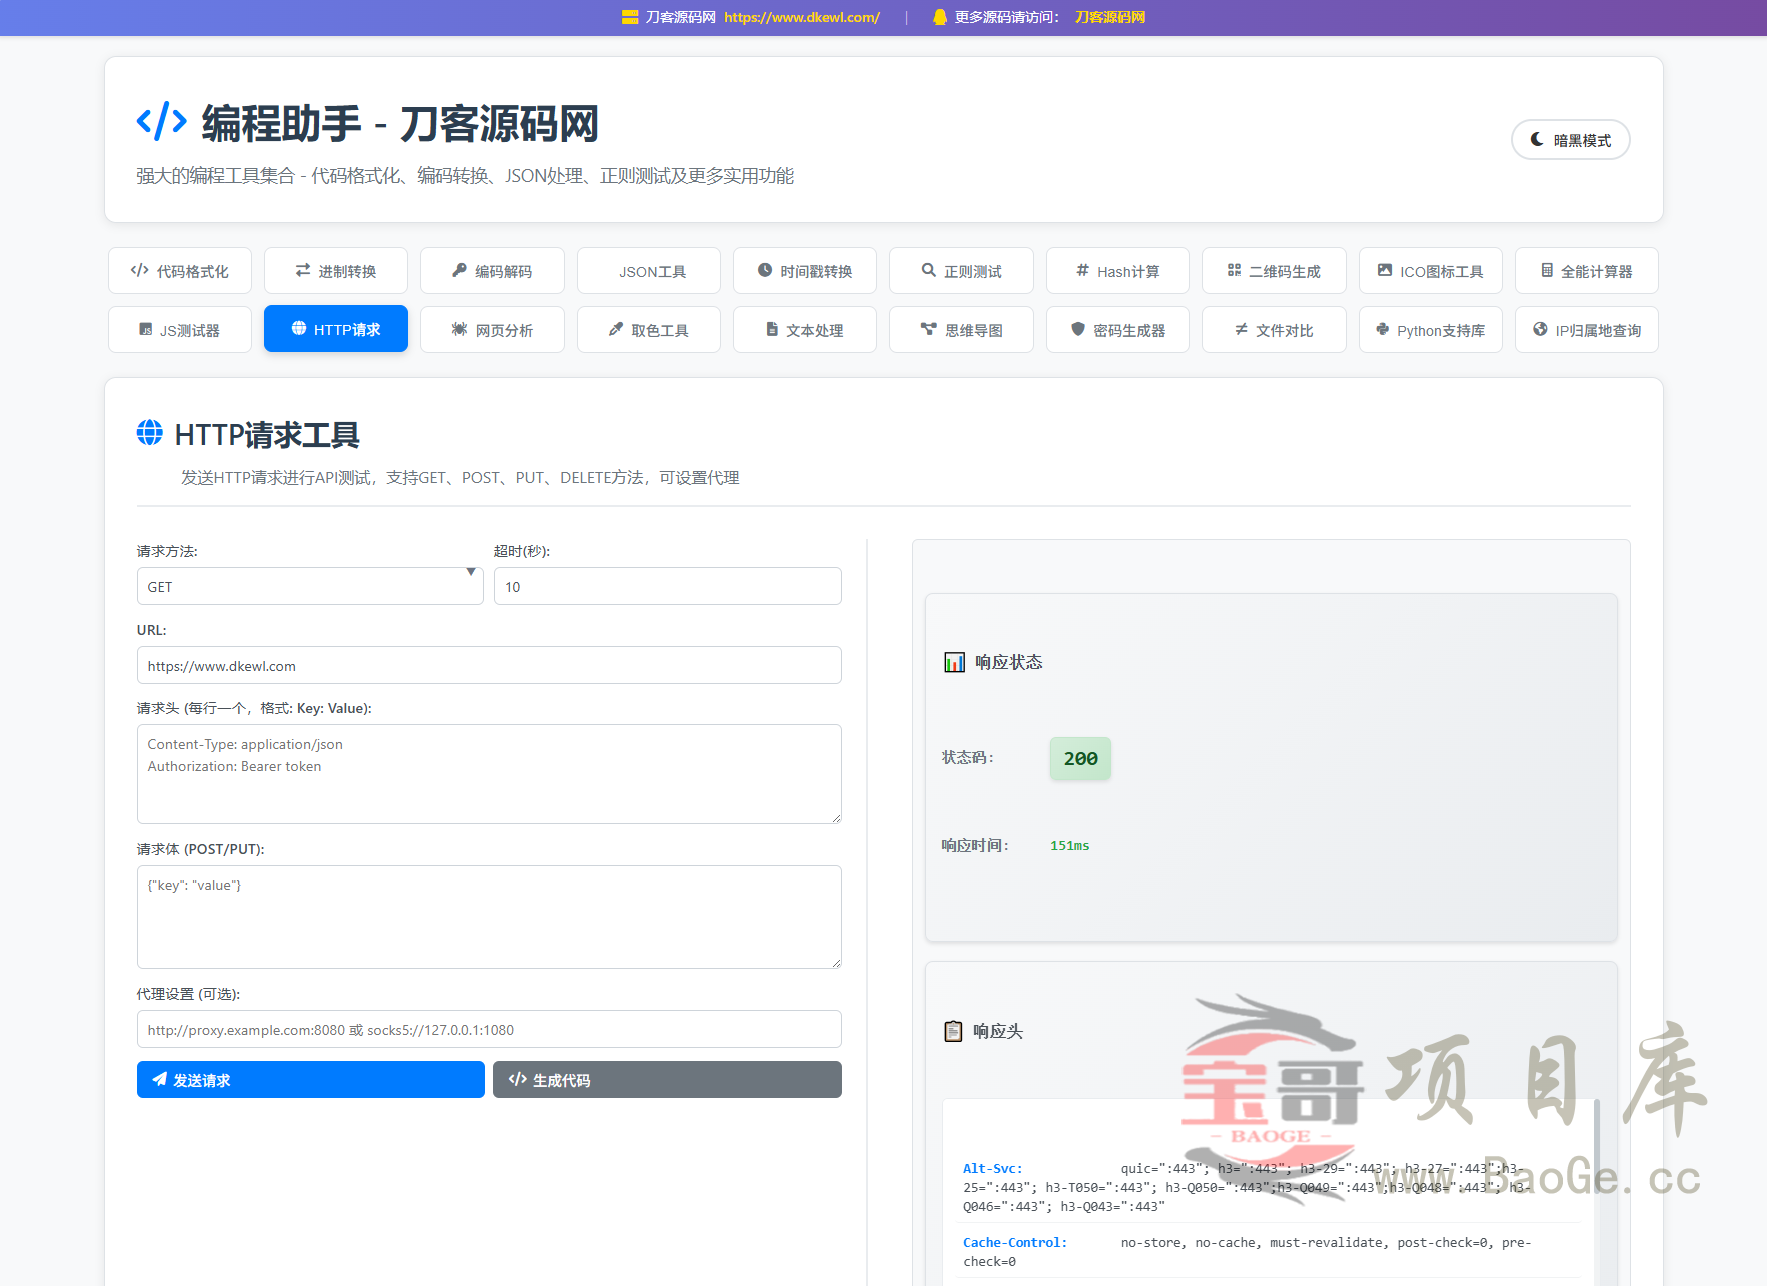Switch to the 进制转换 tab
This screenshot has height=1286, width=1767.
click(x=336, y=271)
